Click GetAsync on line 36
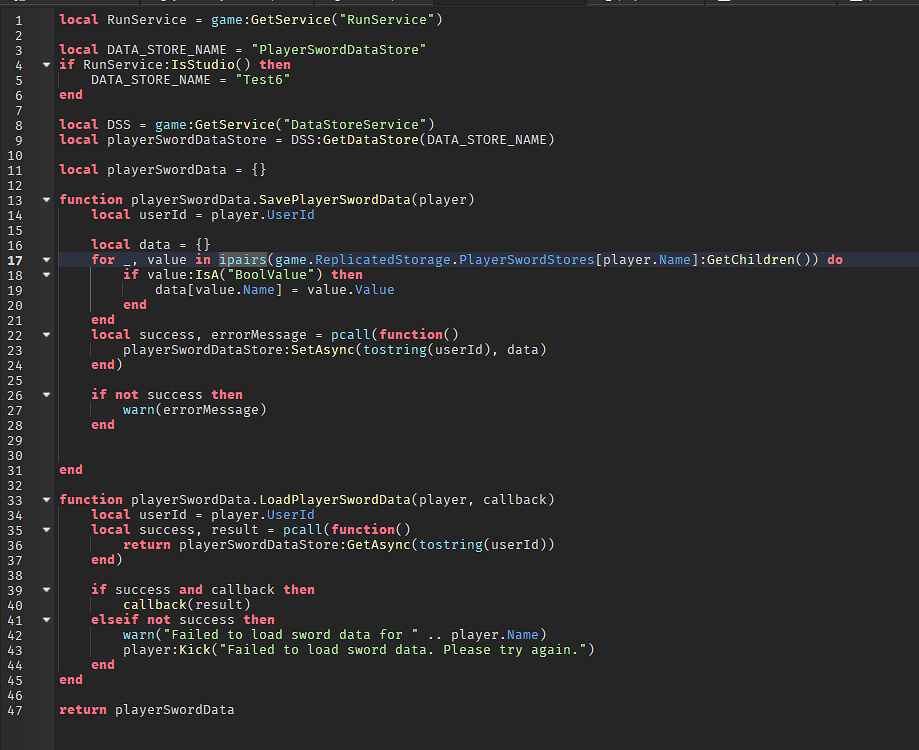Viewport: 919px width, 750px height. tap(379, 545)
